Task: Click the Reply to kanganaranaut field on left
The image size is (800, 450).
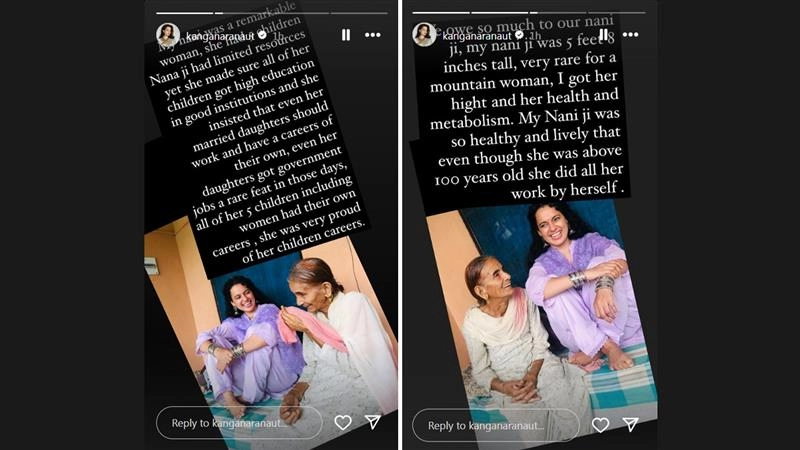Action: click(239, 423)
